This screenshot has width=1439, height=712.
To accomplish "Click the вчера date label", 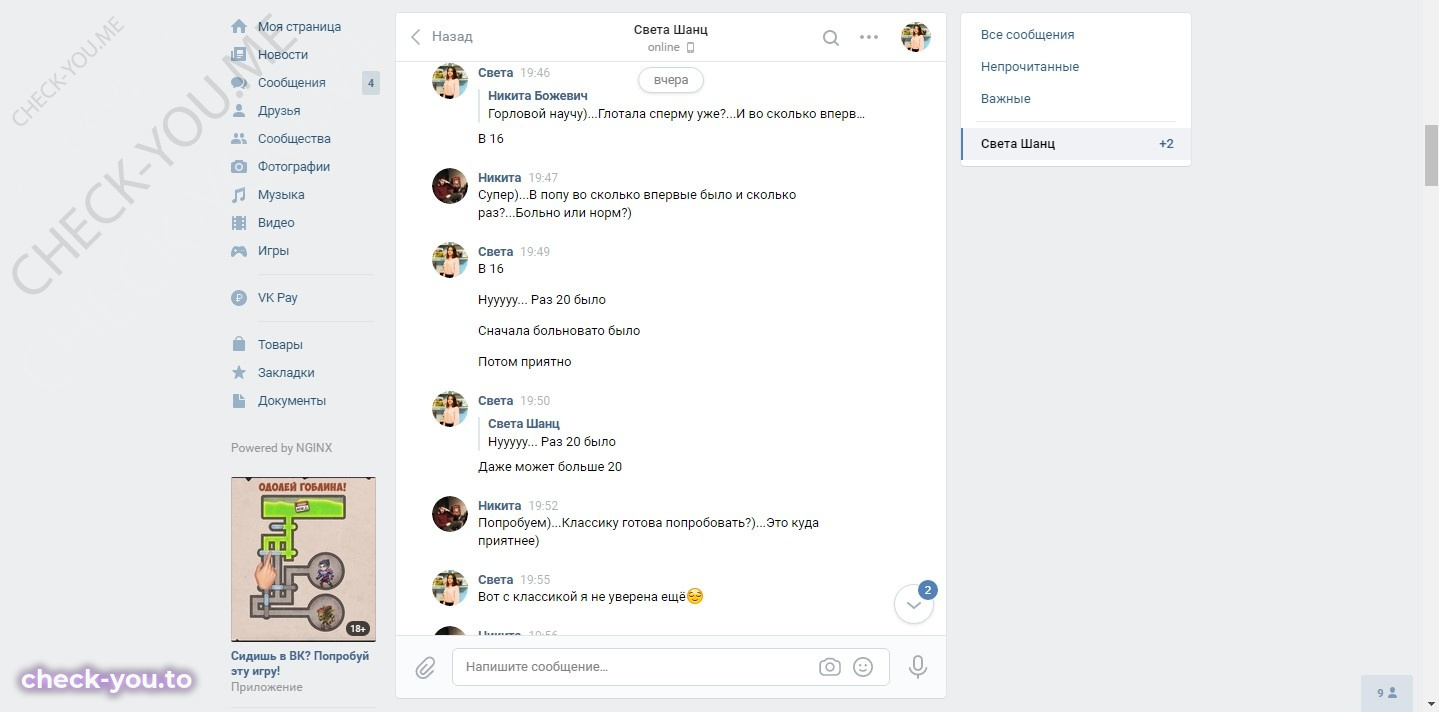I will (x=671, y=80).
